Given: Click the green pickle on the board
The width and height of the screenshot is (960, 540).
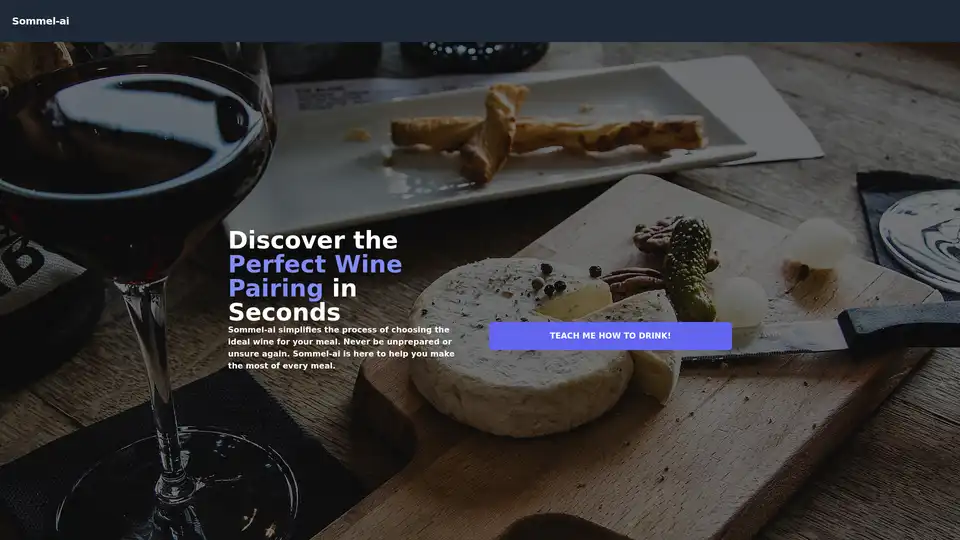Looking at the screenshot, I should click(690, 268).
